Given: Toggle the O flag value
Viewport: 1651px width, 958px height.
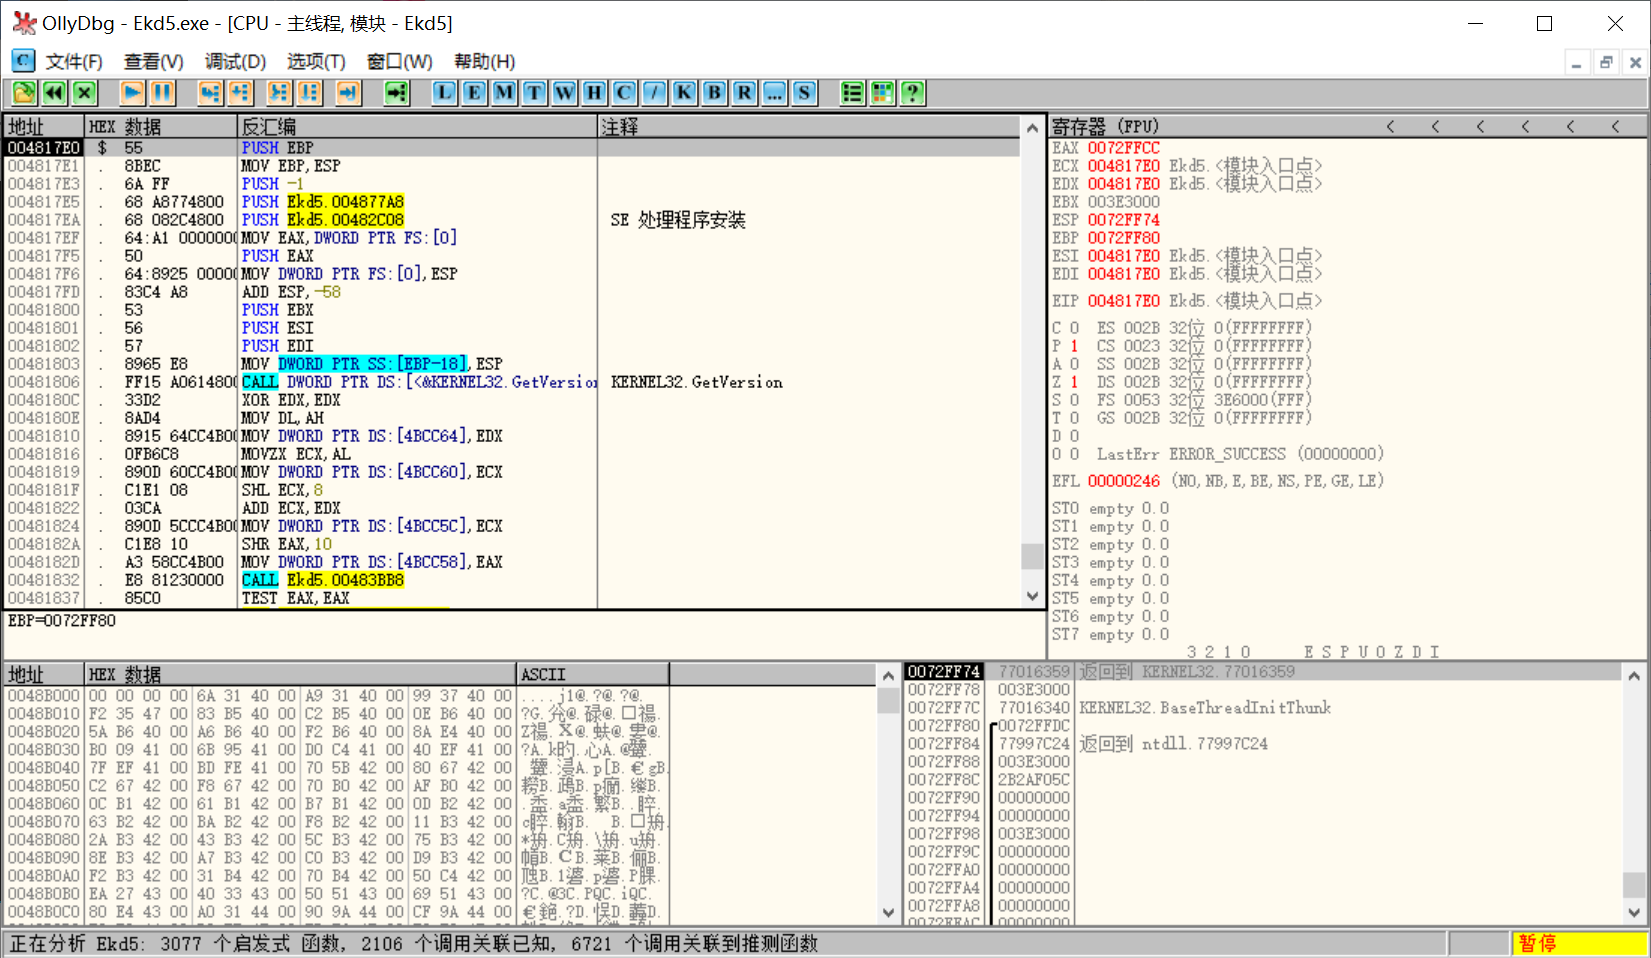Looking at the screenshot, I should pyautogui.click(x=1074, y=454).
